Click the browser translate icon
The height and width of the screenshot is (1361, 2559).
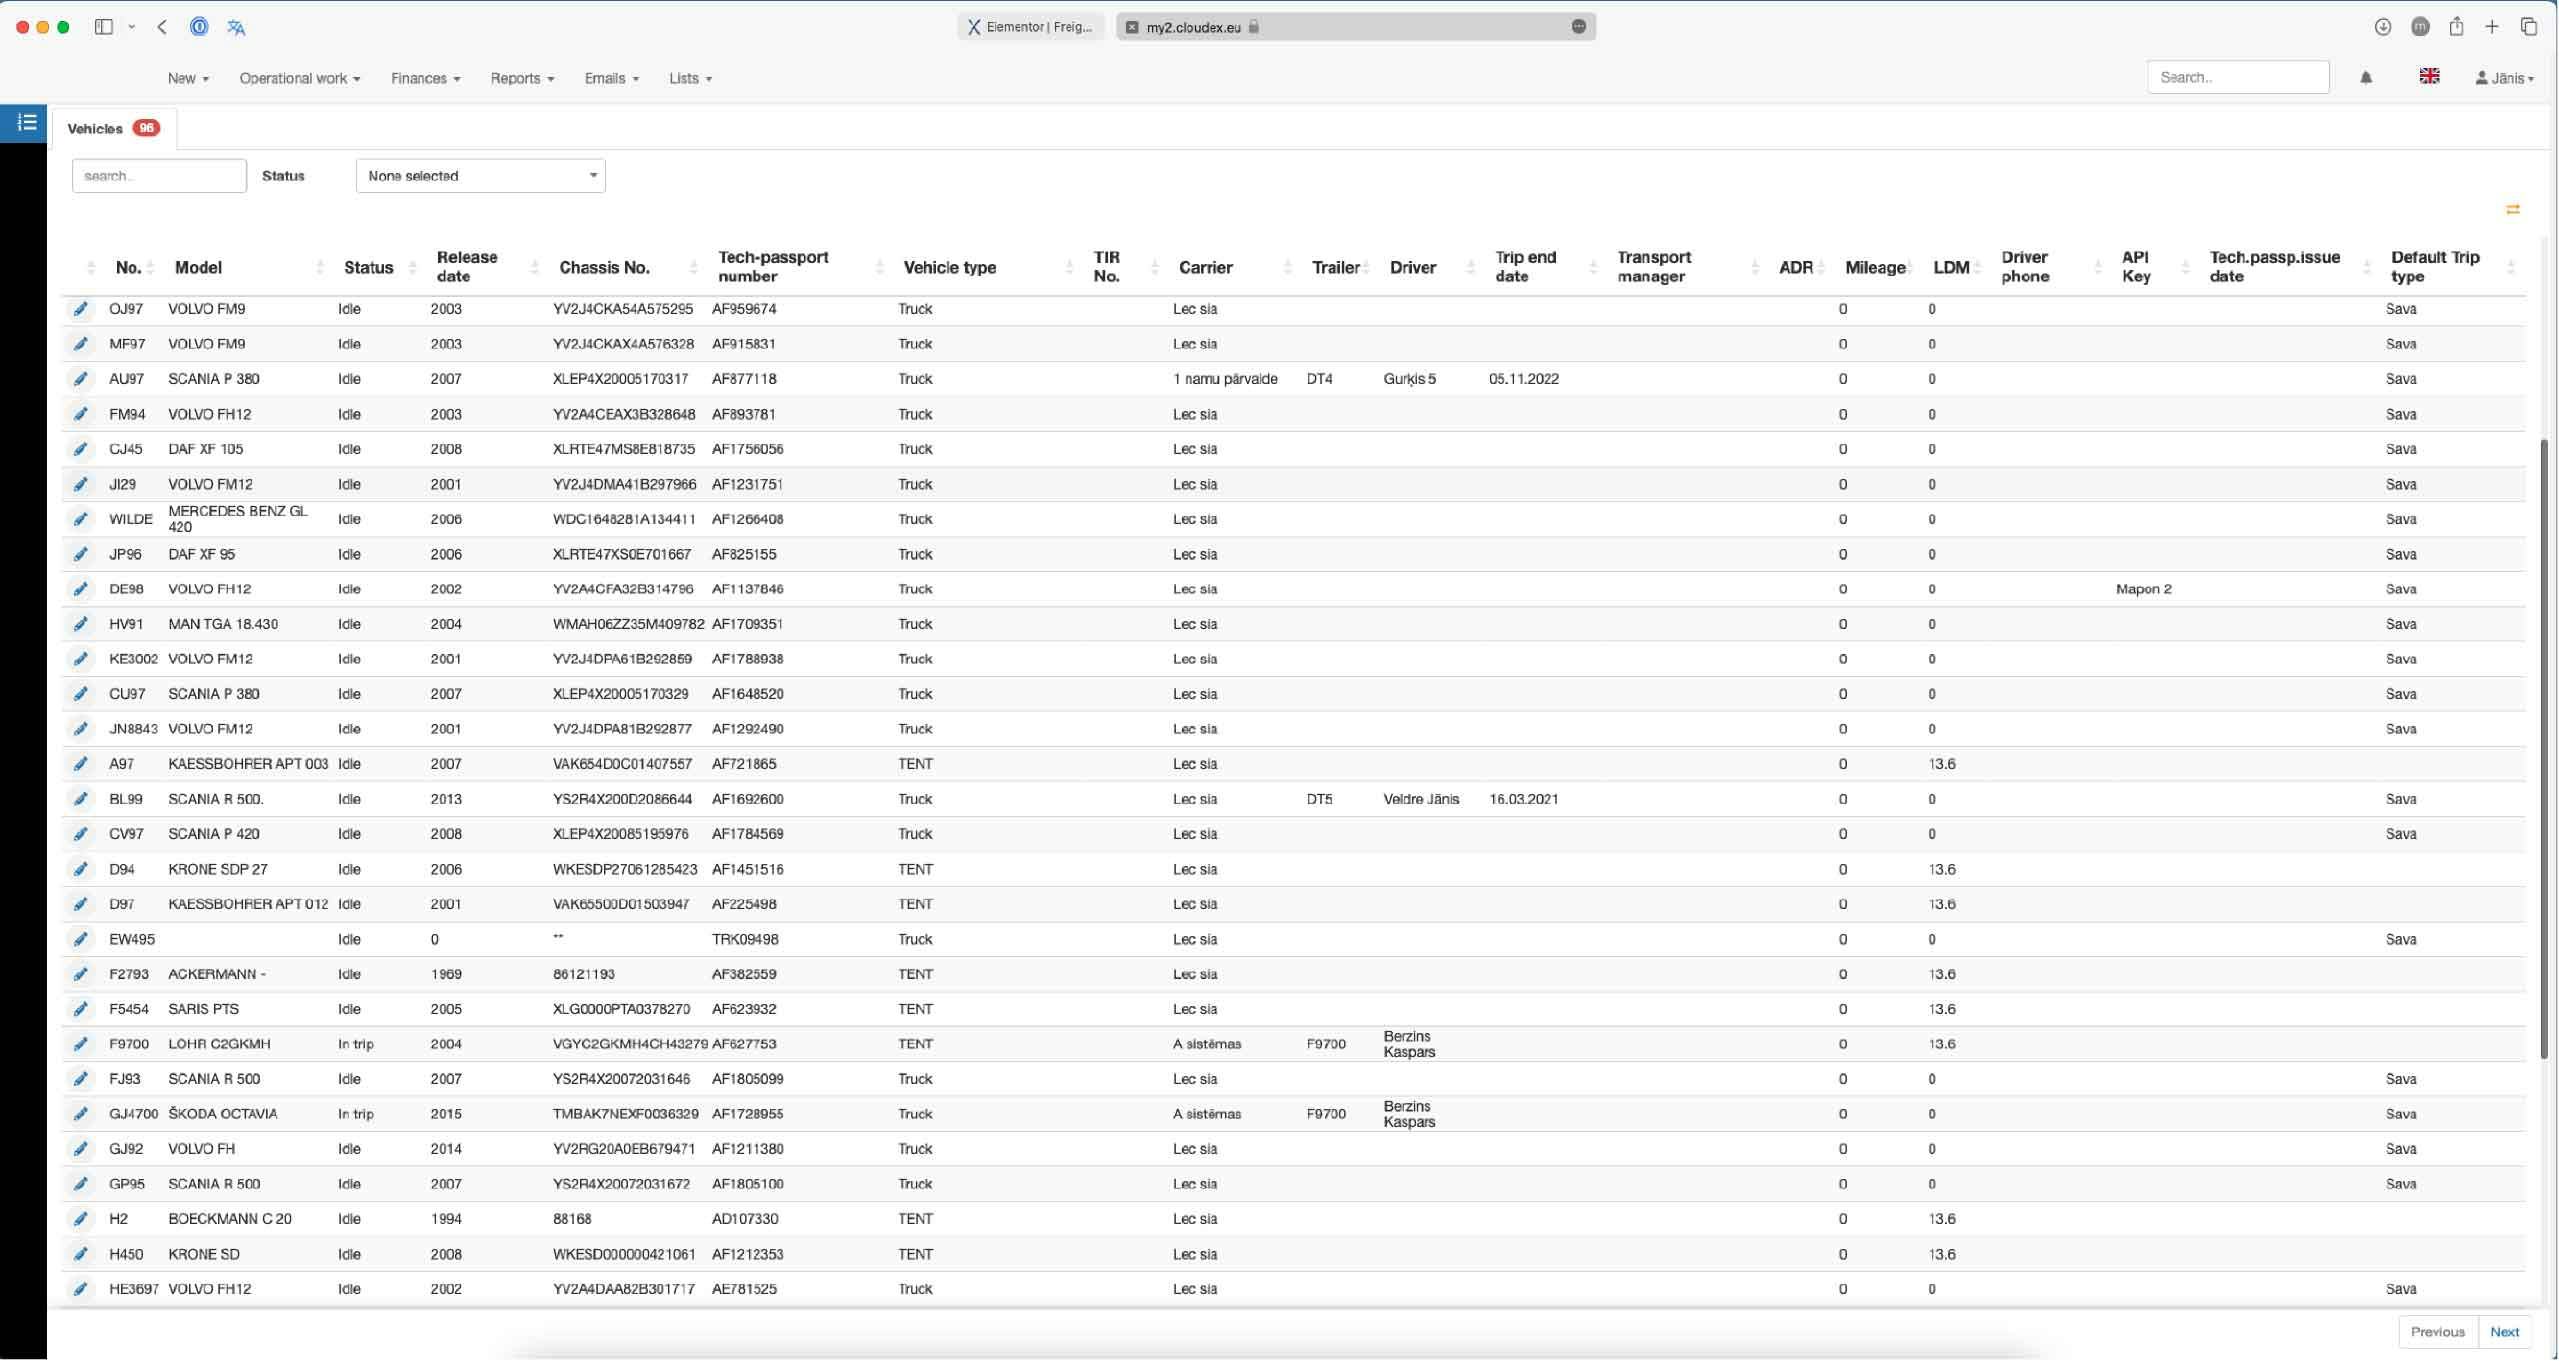click(x=236, y=27)
